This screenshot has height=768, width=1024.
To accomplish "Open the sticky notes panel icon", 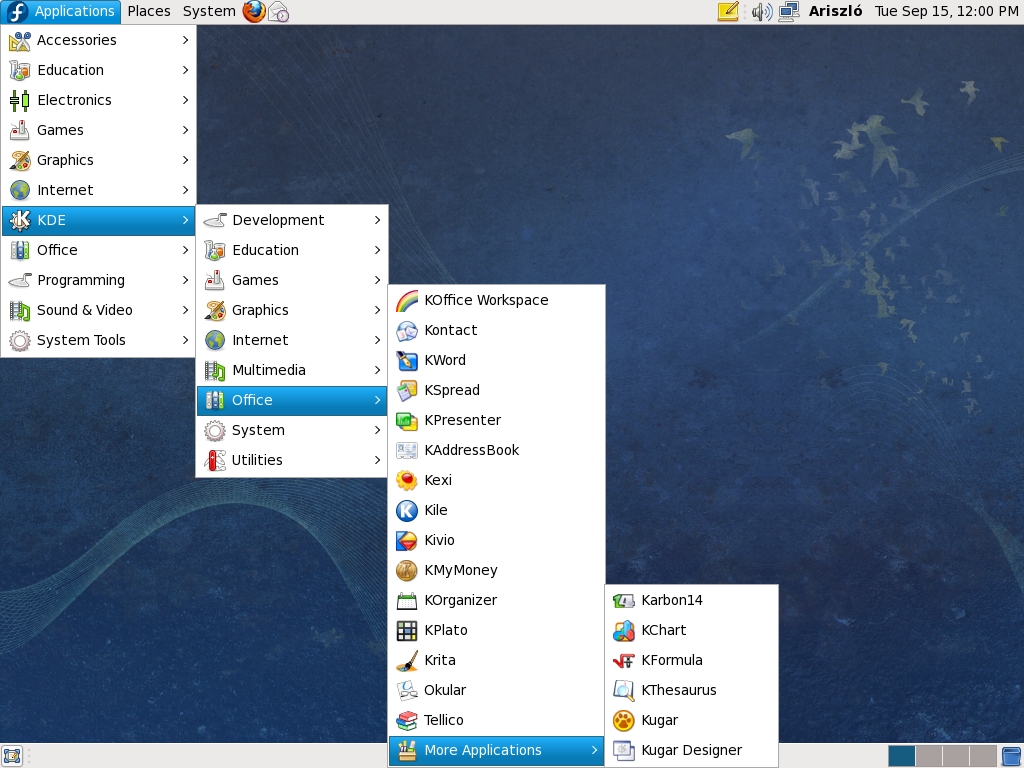I will (728, 11).
